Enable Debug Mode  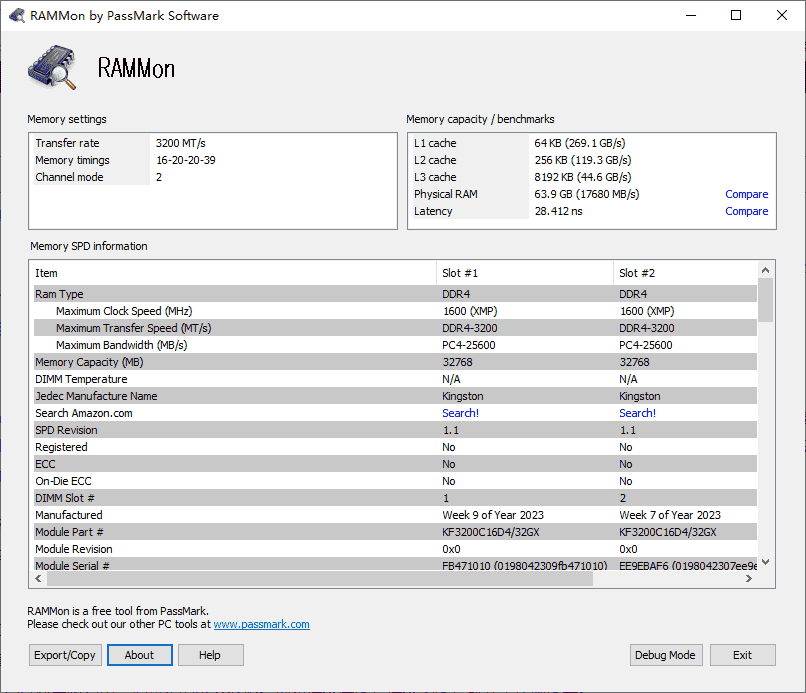click(x=665, y=655)
